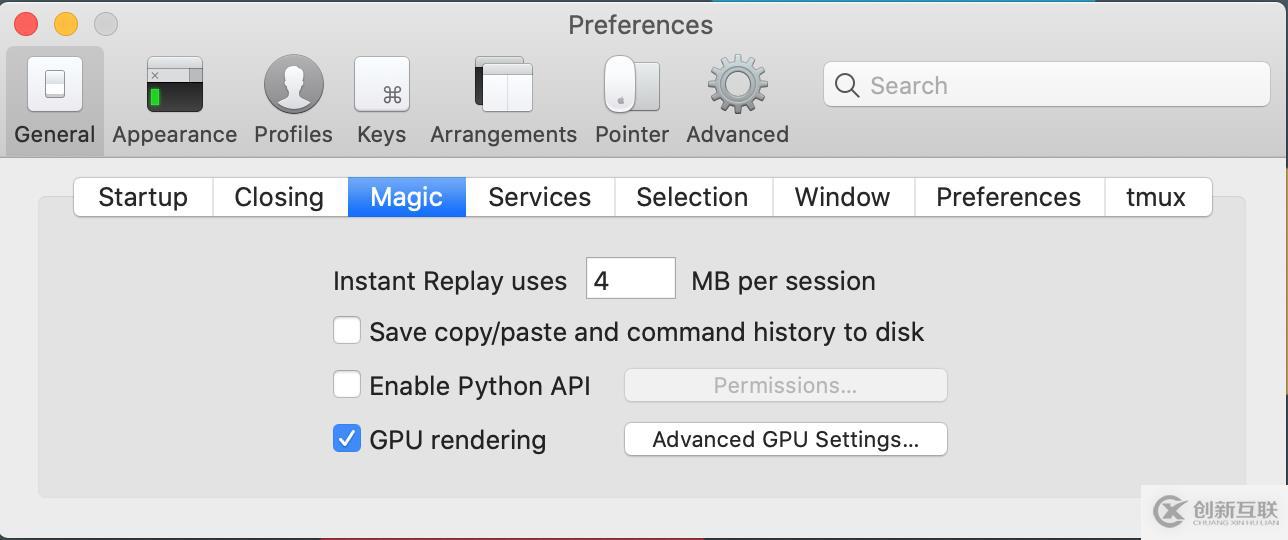Viewport: 1288px width, 540px height.
Task: Select the tmux tab
Action: 1156,197
